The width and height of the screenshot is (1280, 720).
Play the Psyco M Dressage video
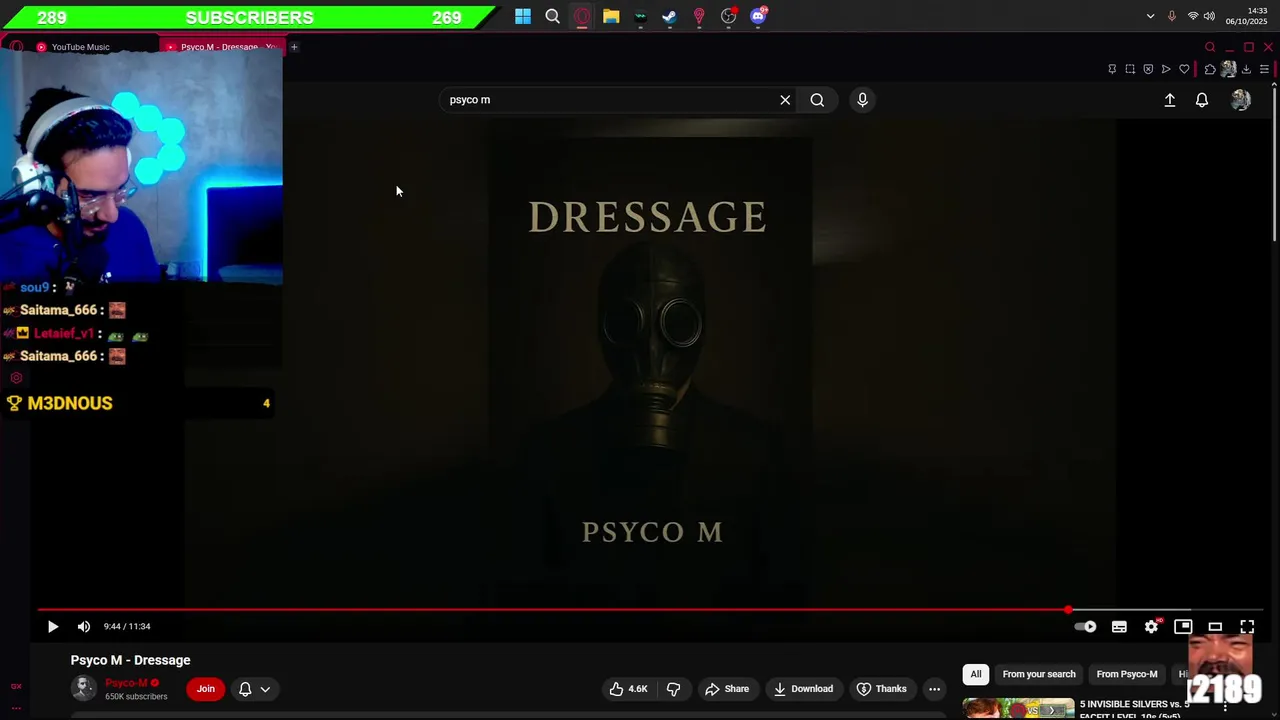[53, 627]
